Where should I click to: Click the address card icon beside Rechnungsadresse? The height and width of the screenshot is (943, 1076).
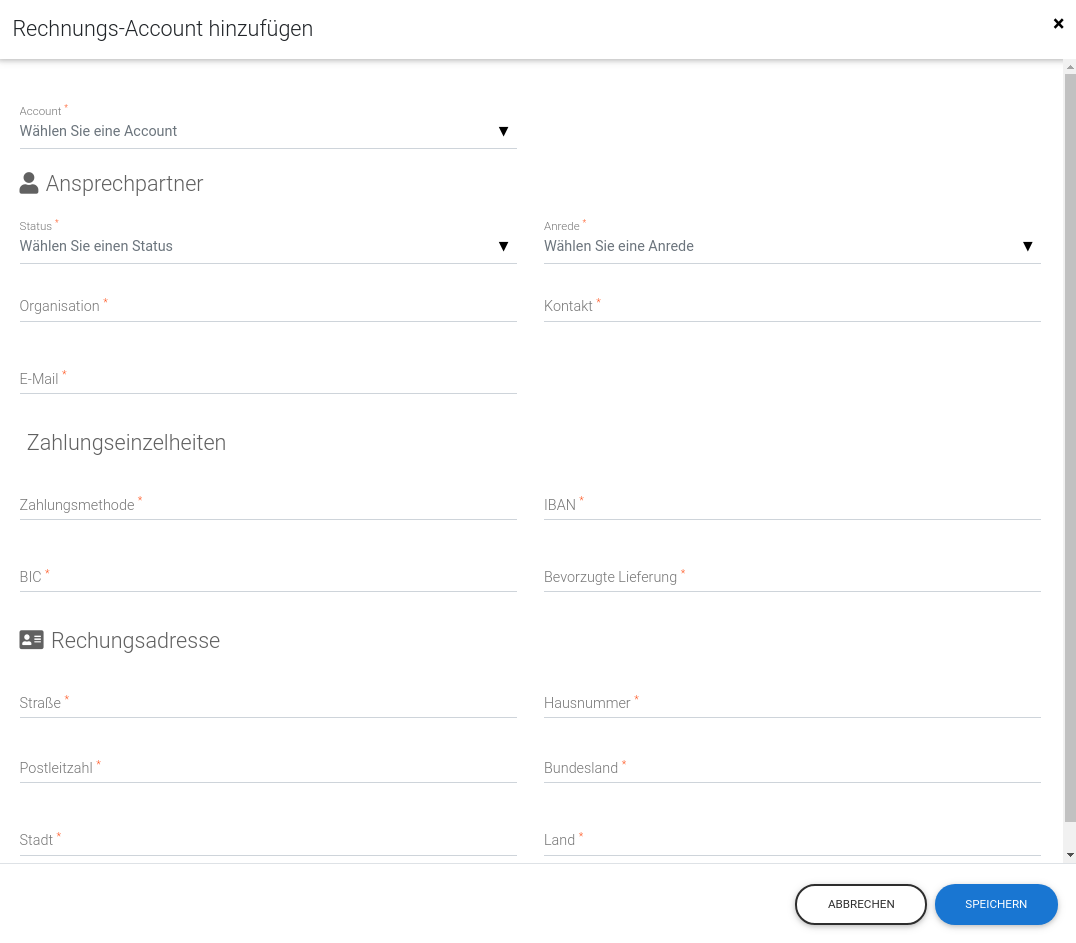[x=32, y=640]
